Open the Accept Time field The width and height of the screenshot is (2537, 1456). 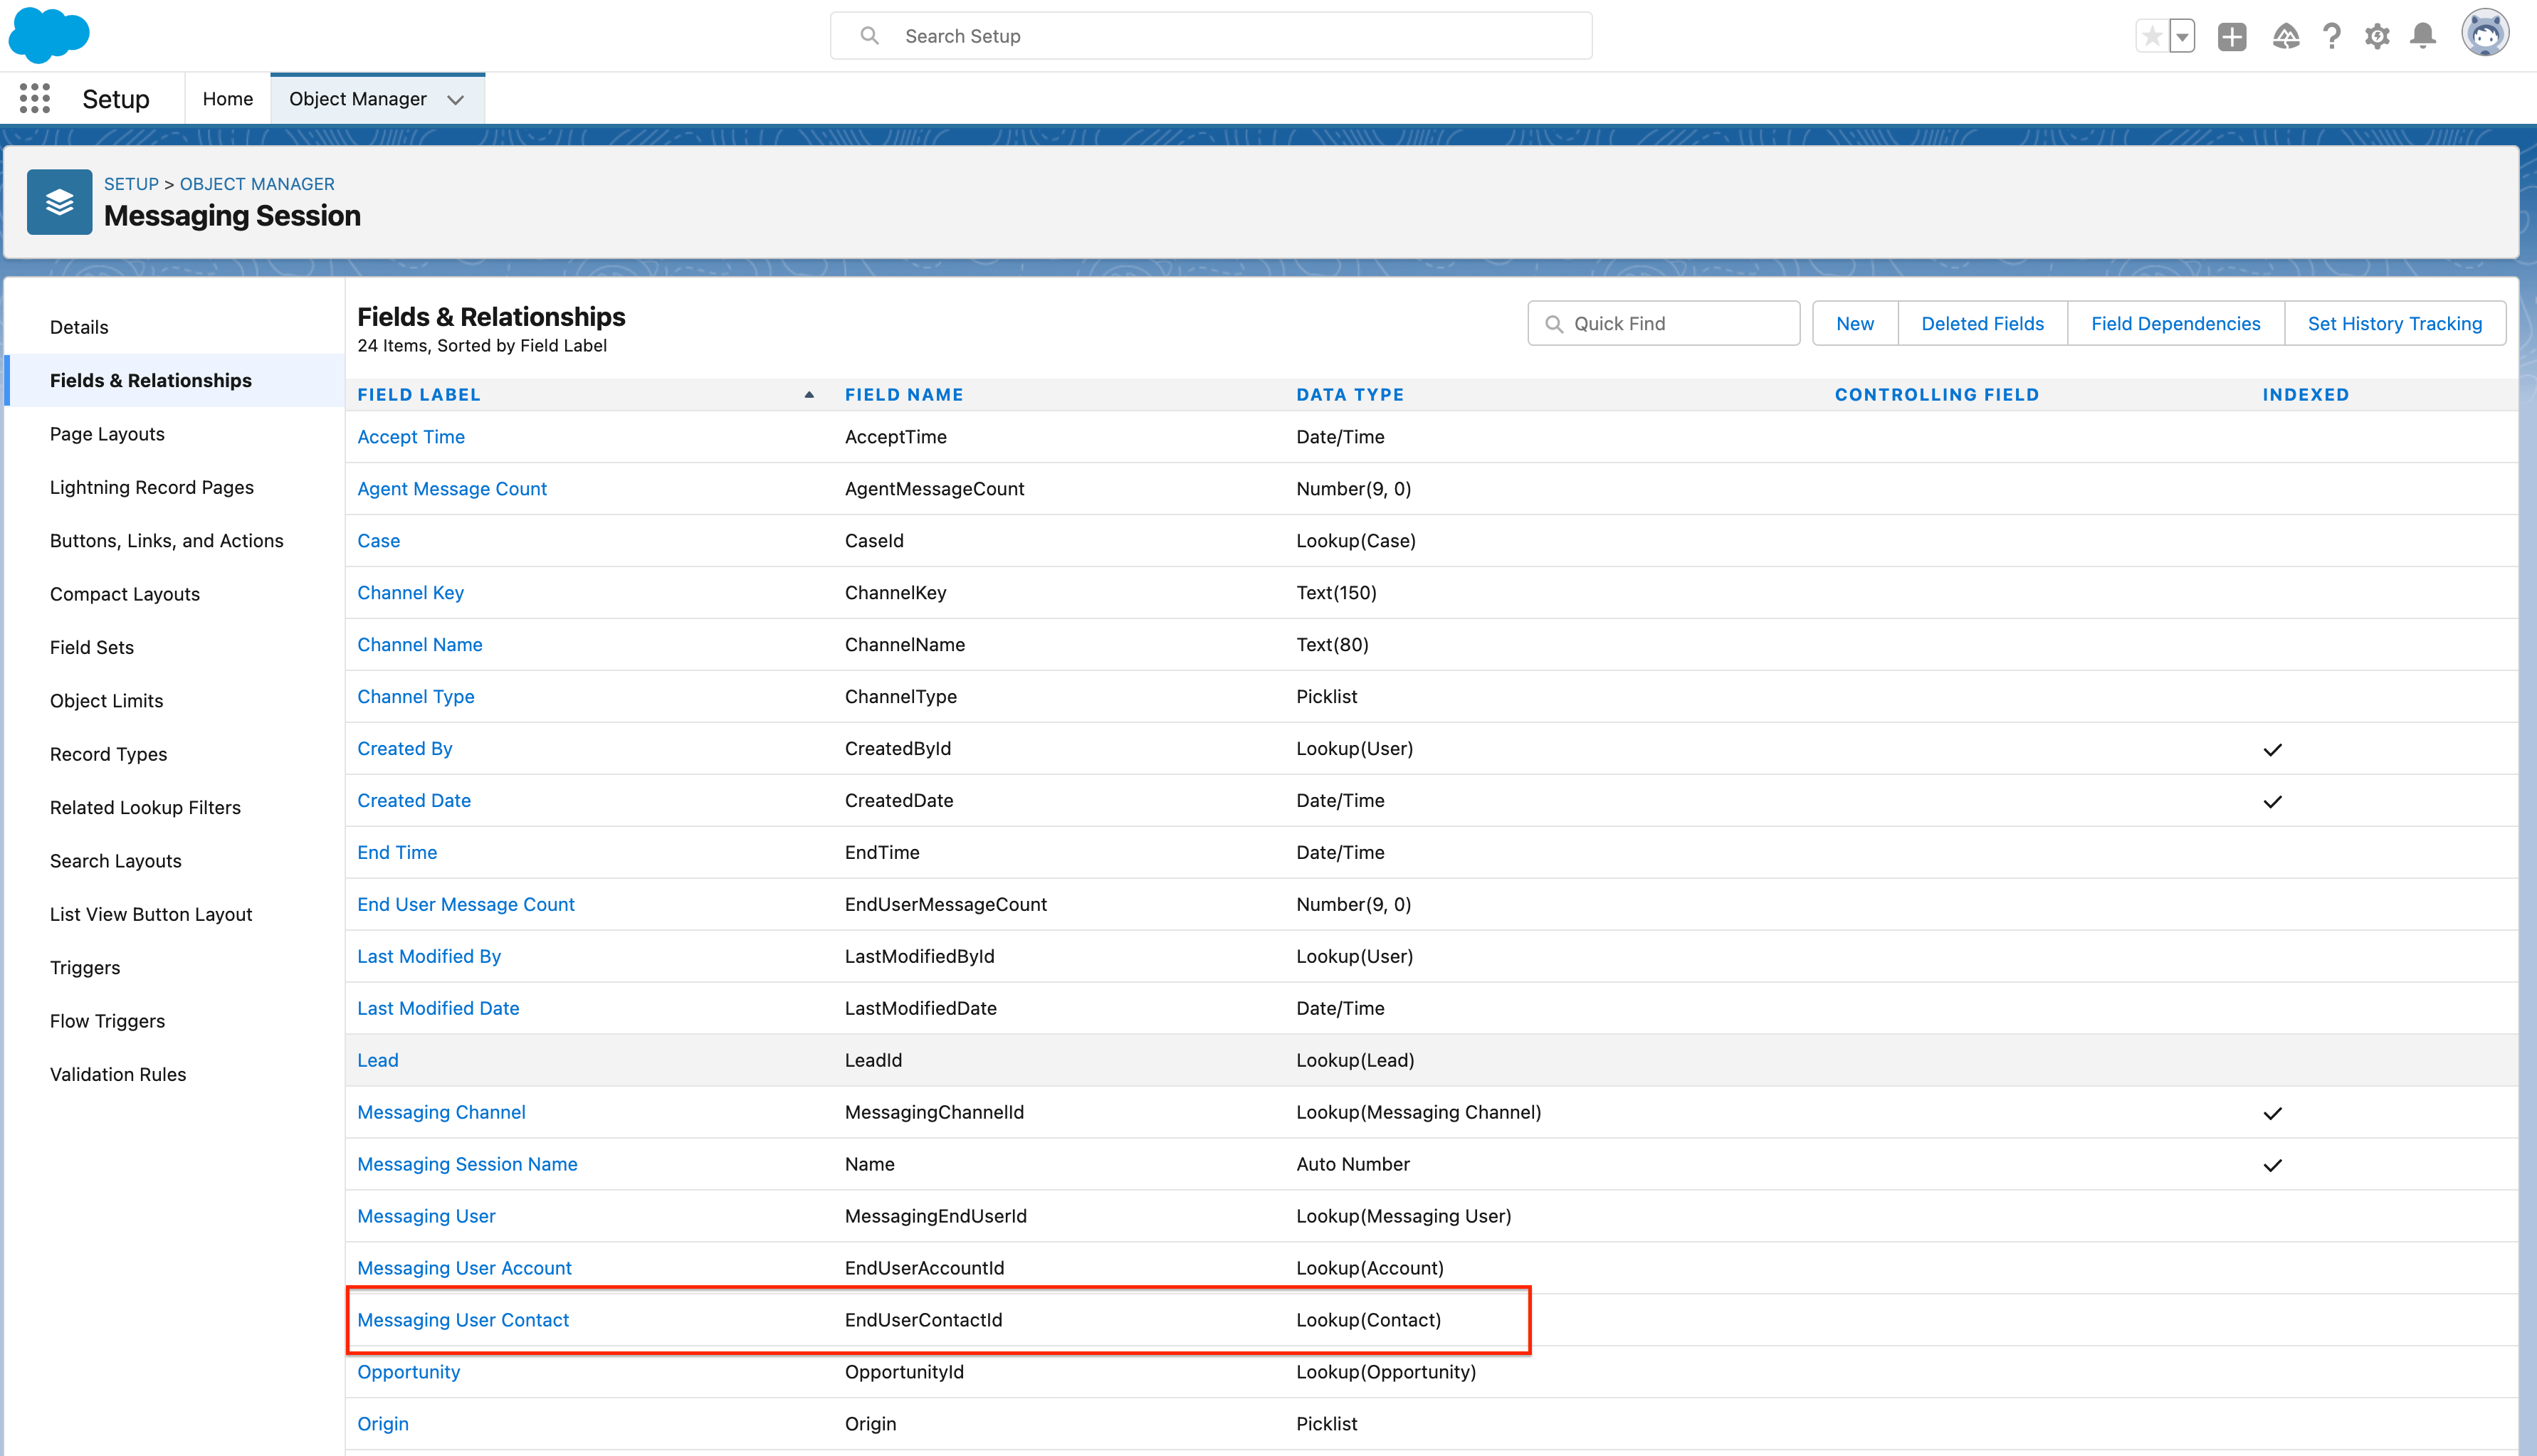411,437
